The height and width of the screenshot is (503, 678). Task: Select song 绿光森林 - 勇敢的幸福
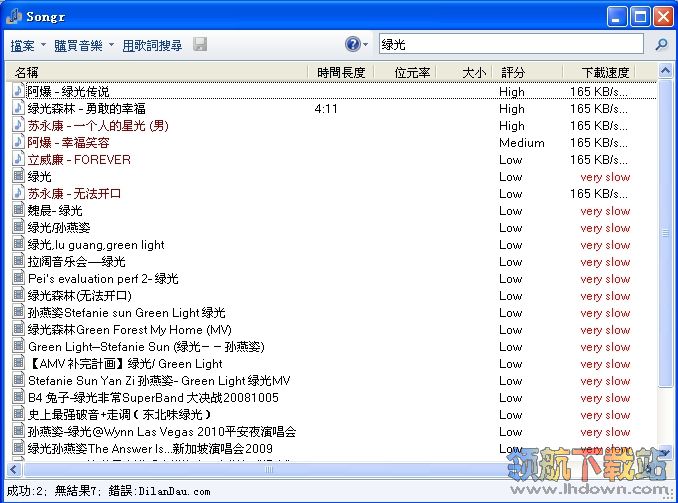point(86,109)
